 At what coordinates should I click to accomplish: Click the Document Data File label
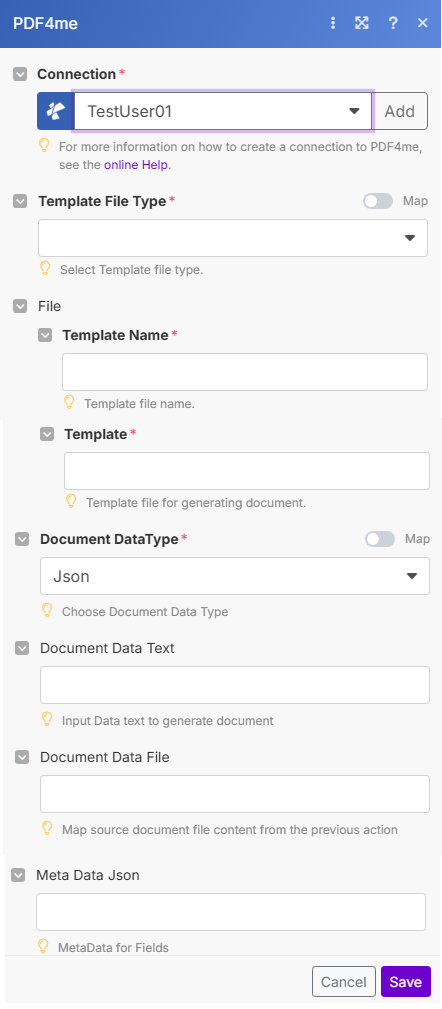105,757
